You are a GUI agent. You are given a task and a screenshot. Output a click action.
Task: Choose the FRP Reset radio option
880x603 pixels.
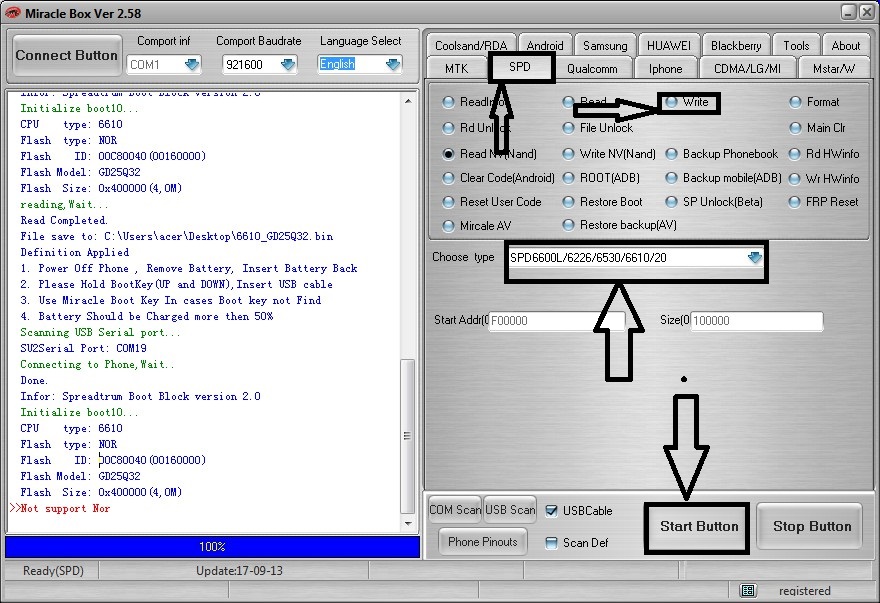pos(796,201)
